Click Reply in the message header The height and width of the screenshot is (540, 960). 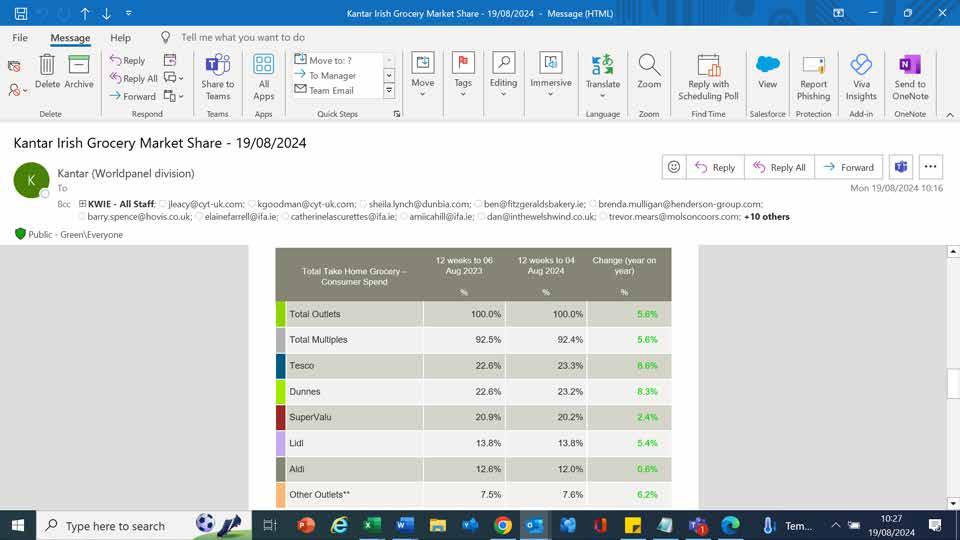coord(715,167)
